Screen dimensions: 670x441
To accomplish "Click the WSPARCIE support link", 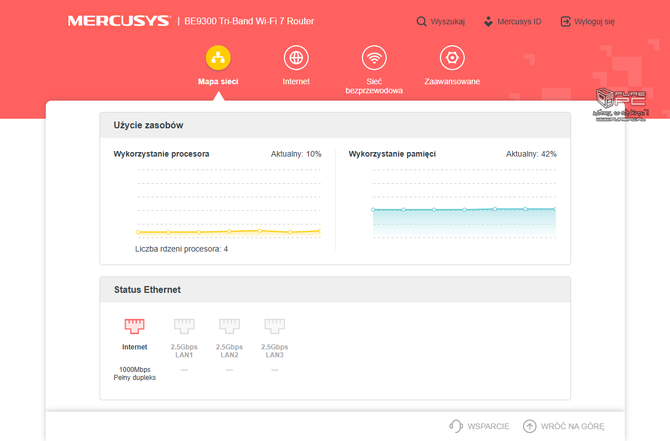I will click(488, 426).
